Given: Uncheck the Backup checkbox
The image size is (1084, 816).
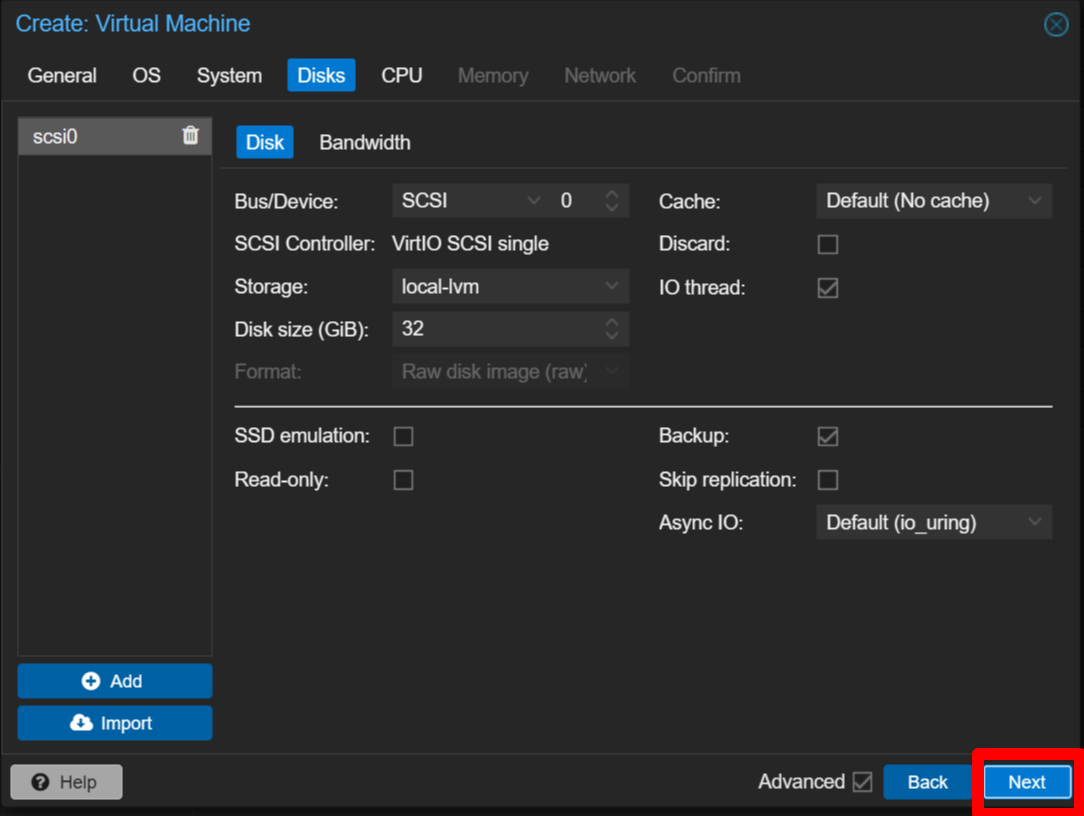Looking at the screenshot, I should pos(827,436).
